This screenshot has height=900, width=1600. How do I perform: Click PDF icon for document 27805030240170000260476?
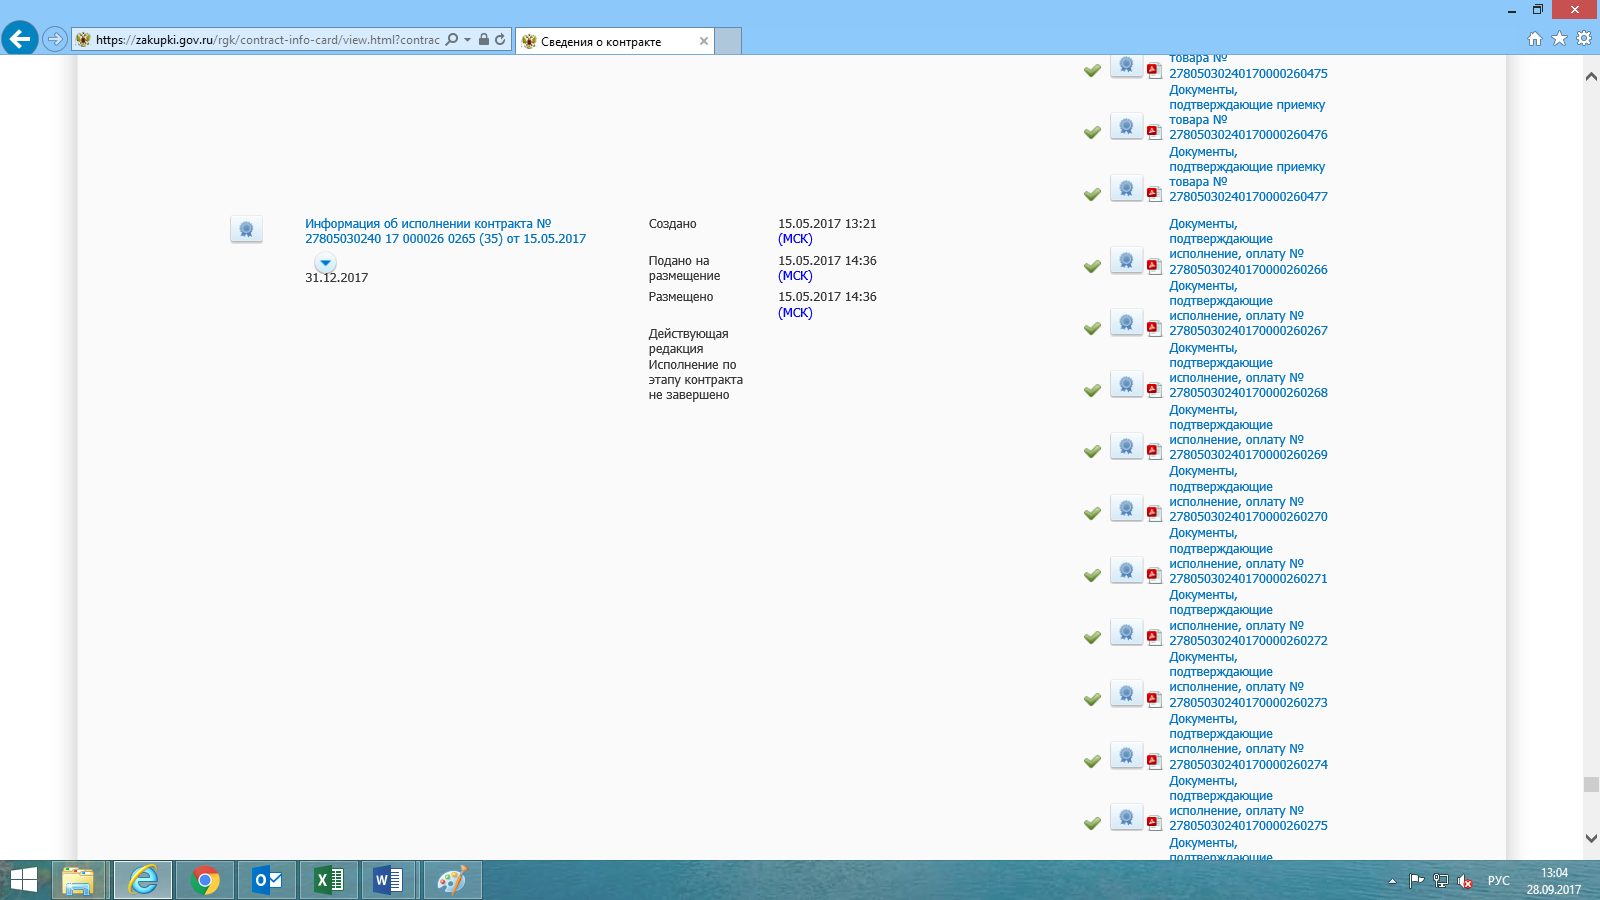[x=1153, y=132]
